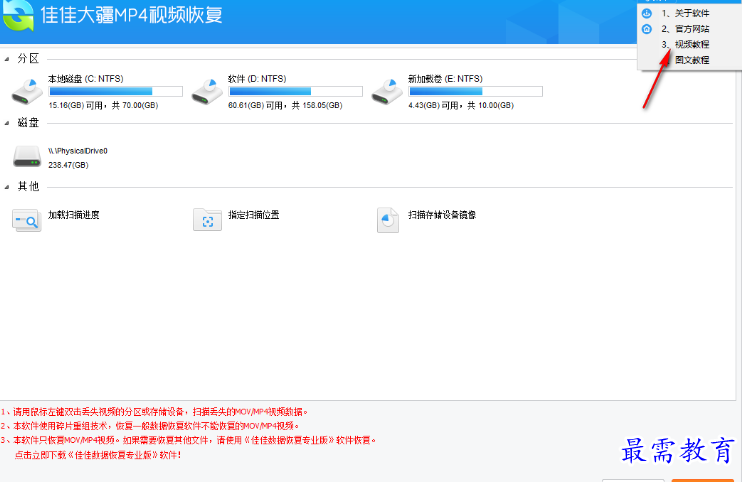Screen dimensions: 743x482
Task: Select the 本地磁盘 (C: NTFS) label
Action: tap(86, 79)
